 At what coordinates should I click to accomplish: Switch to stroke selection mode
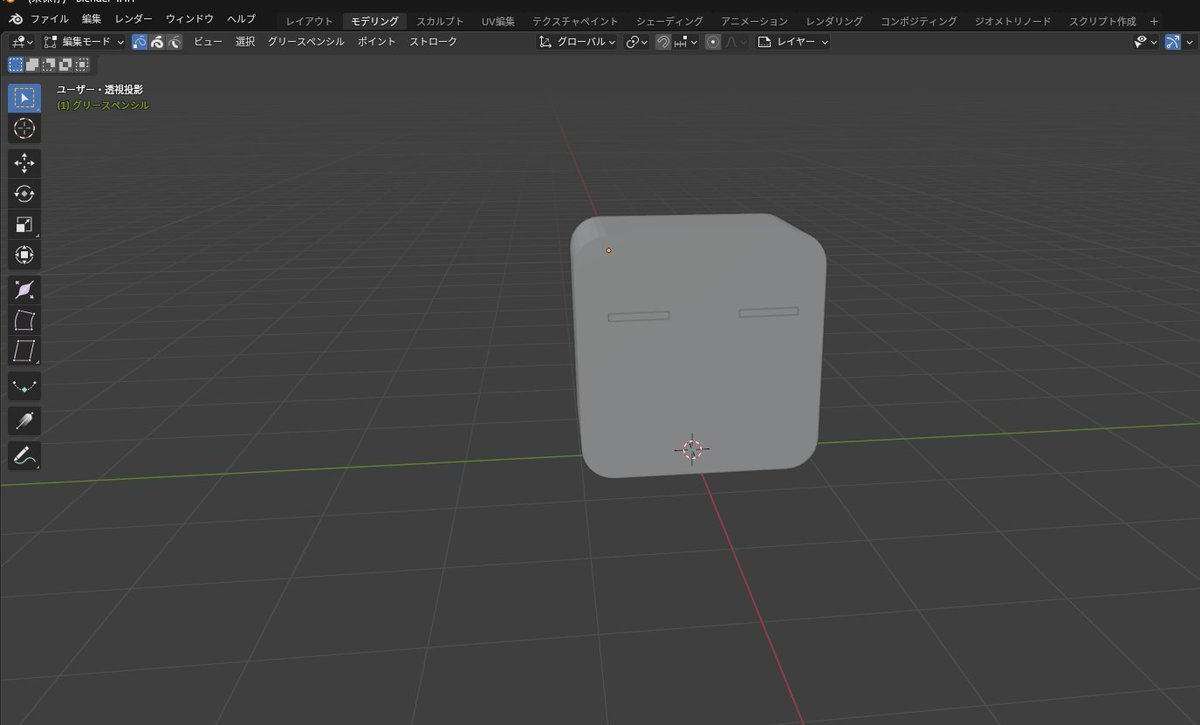click(x=157, y=42)
